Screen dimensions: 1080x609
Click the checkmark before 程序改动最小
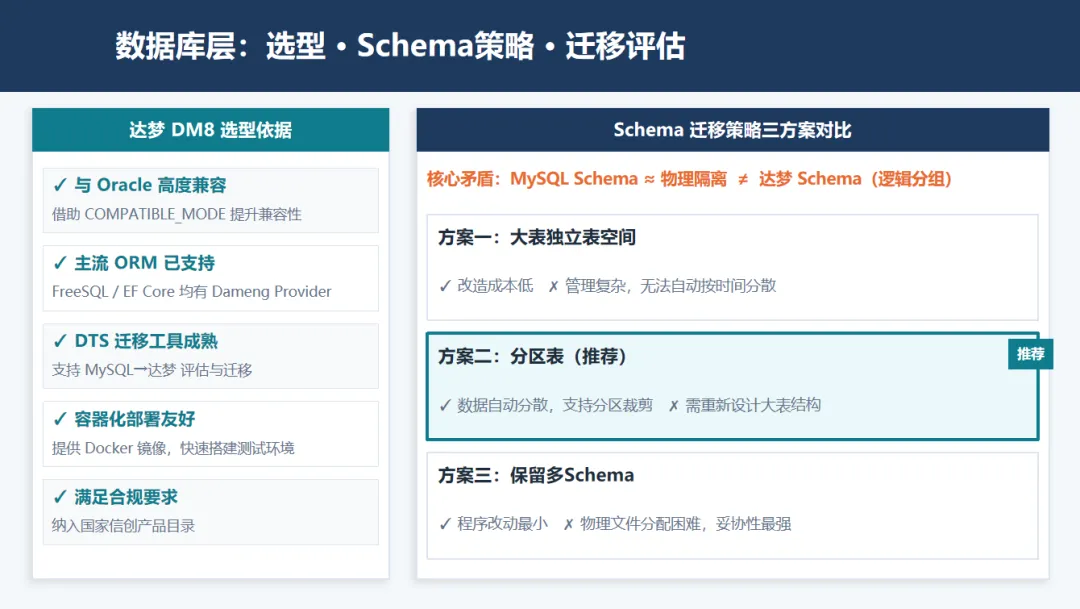445,524
